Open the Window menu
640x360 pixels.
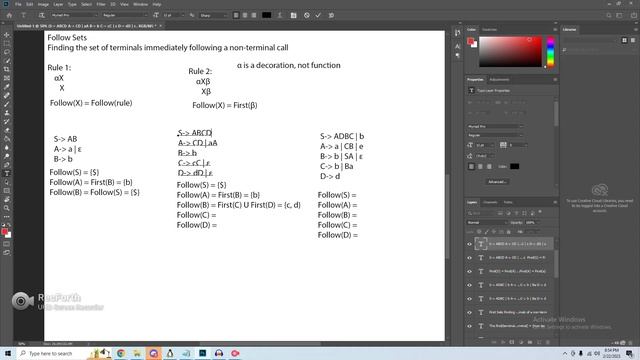(140, 4)
